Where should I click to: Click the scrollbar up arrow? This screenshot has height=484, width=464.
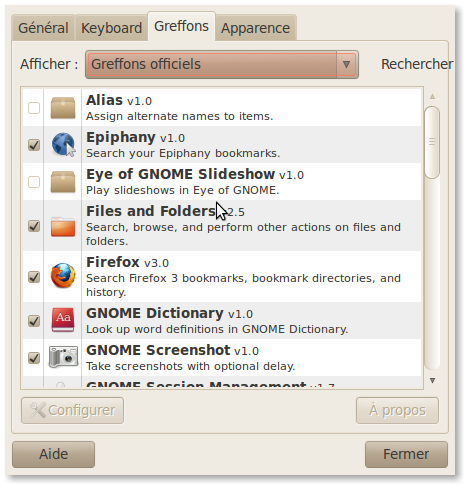(x=432, y=97)
